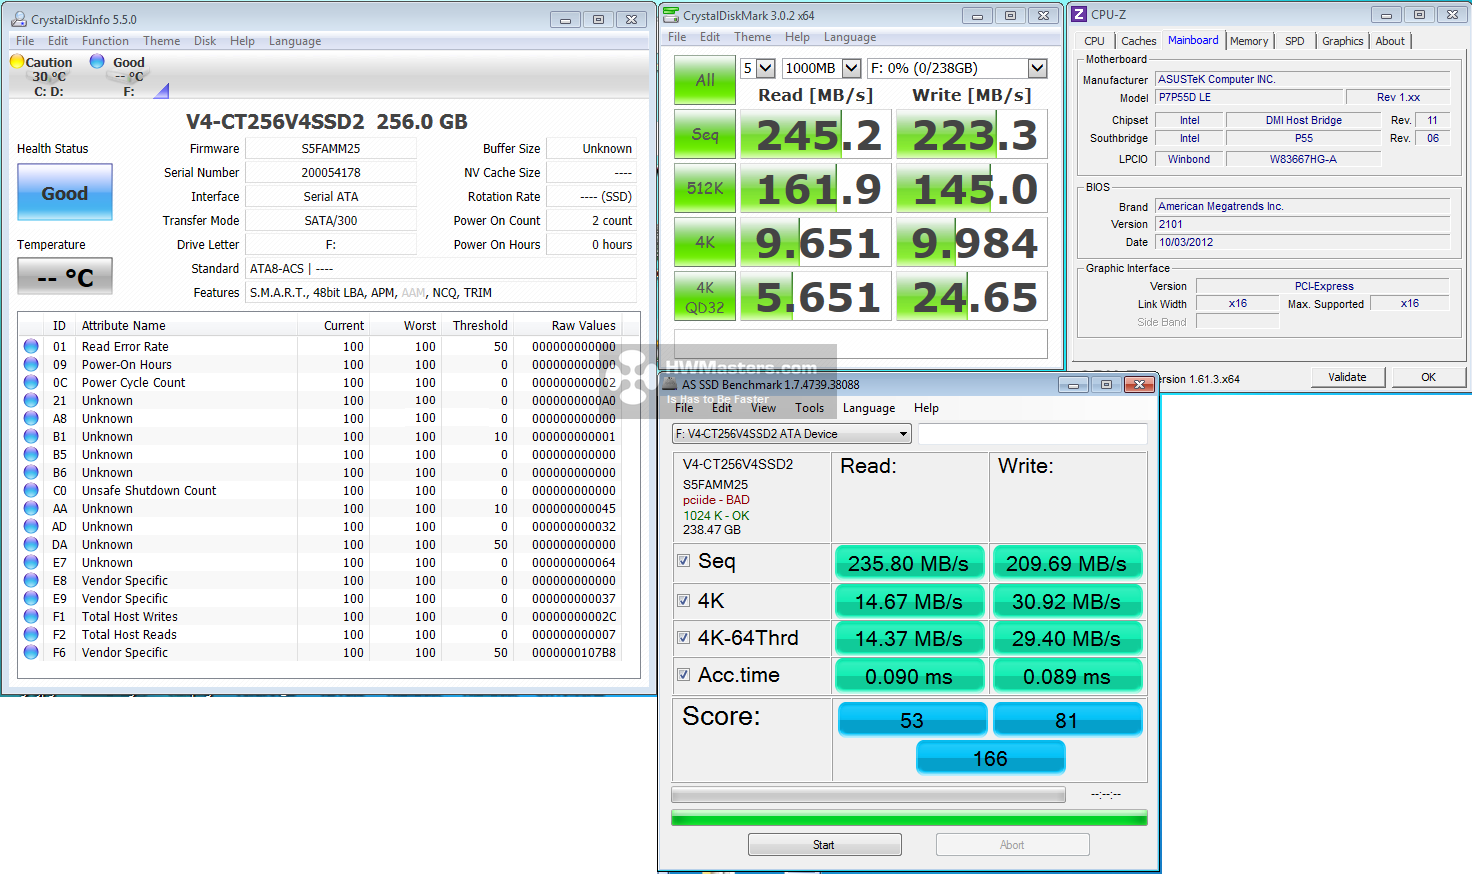Switch to the Graphics tab in CPU-Z
This screenshot has height=874, width=1472.
[1343, 41]
